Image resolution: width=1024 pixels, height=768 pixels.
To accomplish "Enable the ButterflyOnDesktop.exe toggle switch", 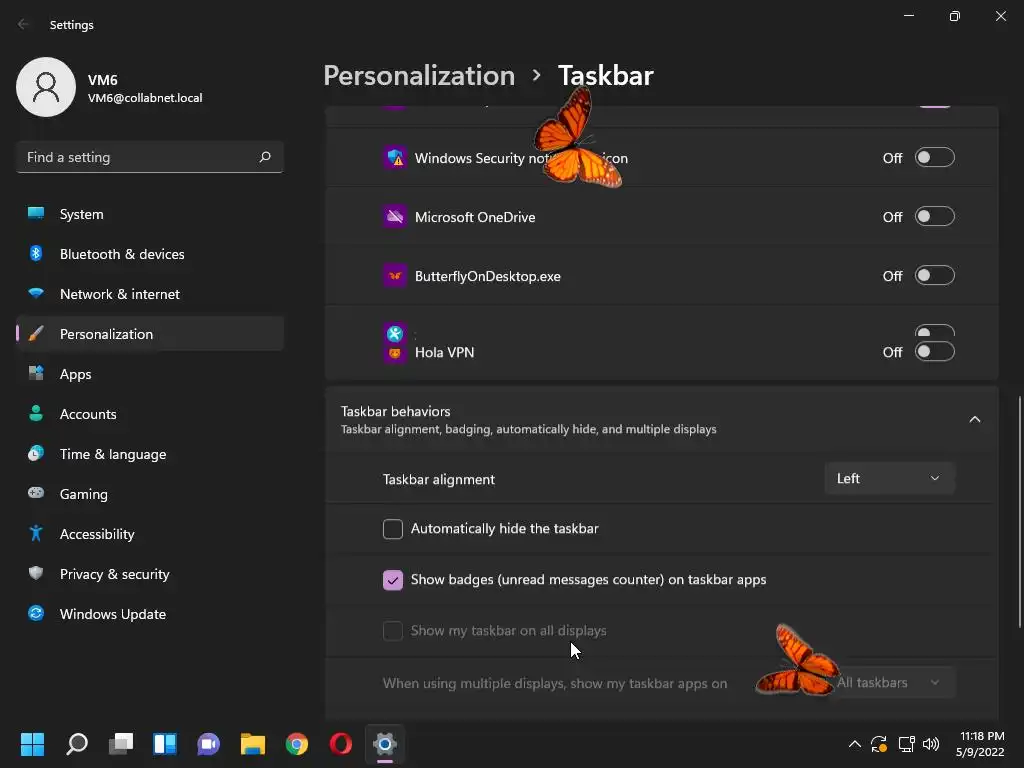I will click(934, 276).
